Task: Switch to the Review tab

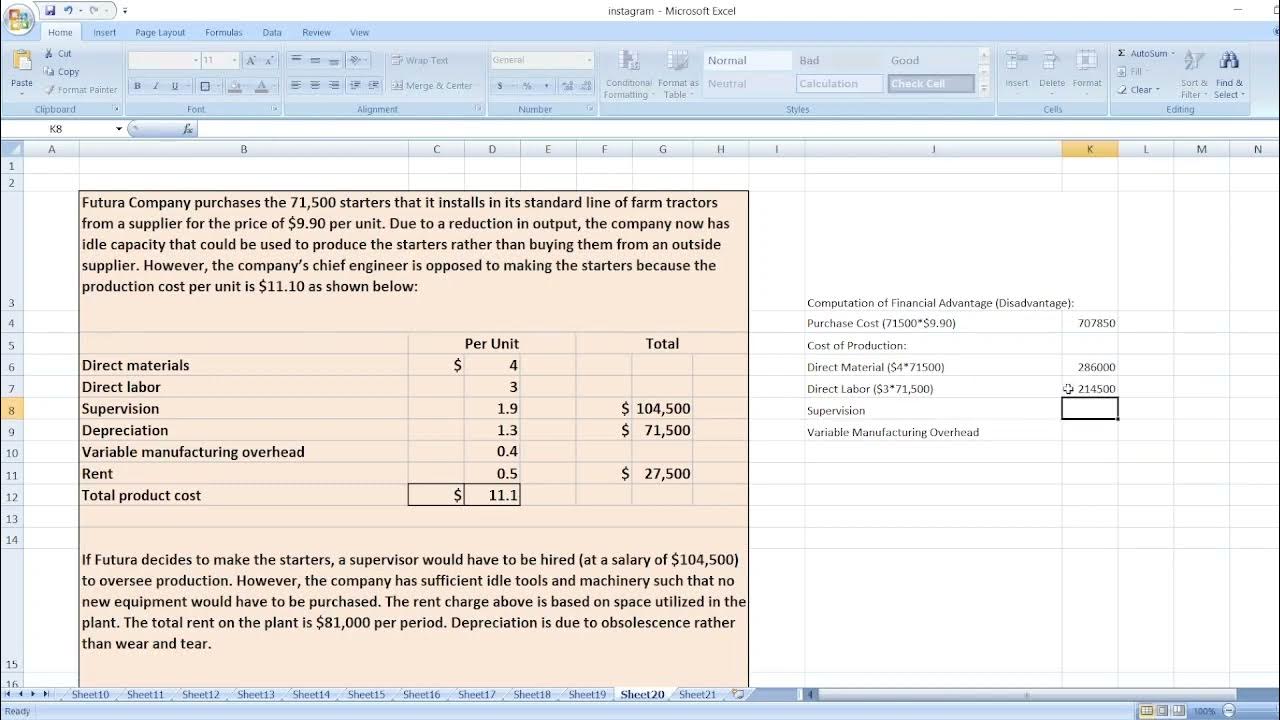Action: [316, 32]
